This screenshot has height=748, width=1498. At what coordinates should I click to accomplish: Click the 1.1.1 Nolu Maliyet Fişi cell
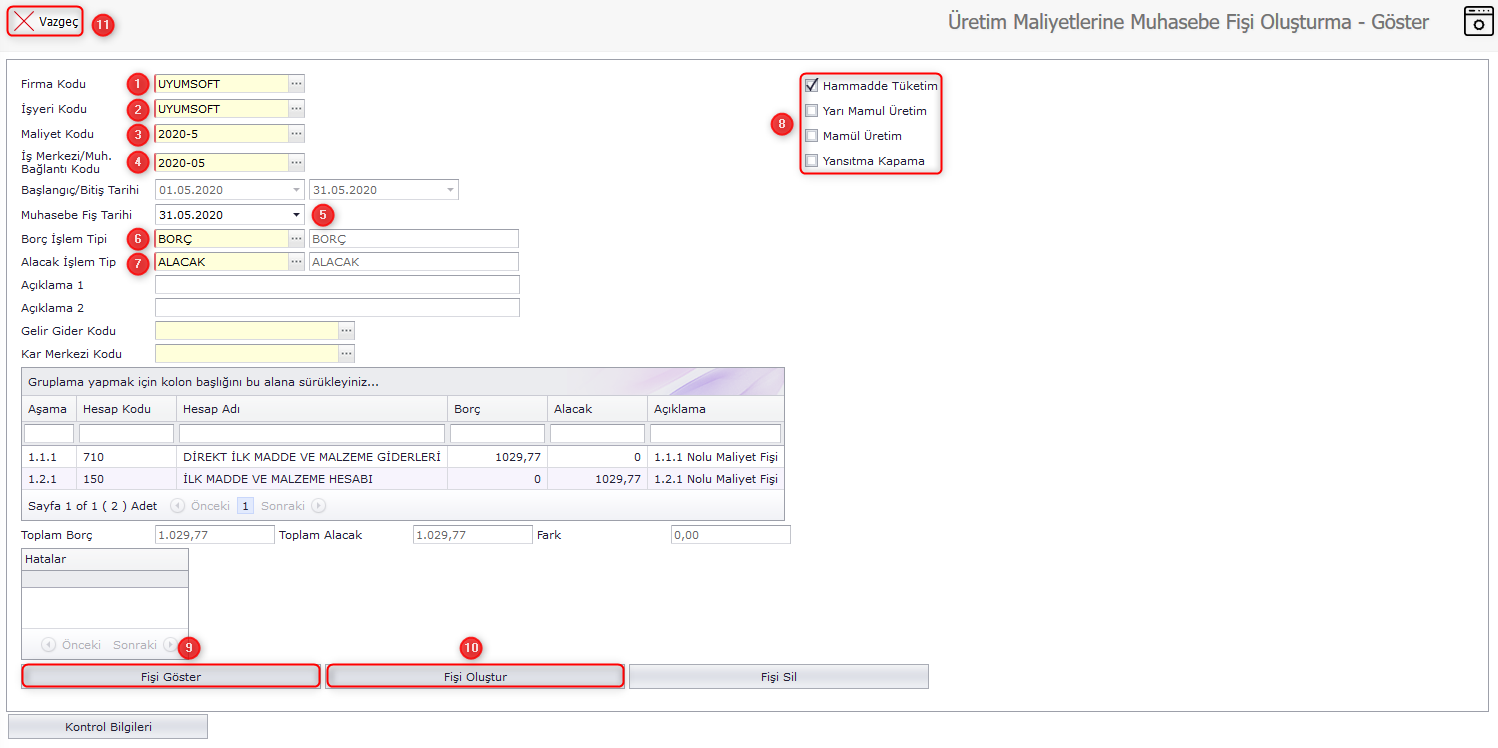coord(715,457)
